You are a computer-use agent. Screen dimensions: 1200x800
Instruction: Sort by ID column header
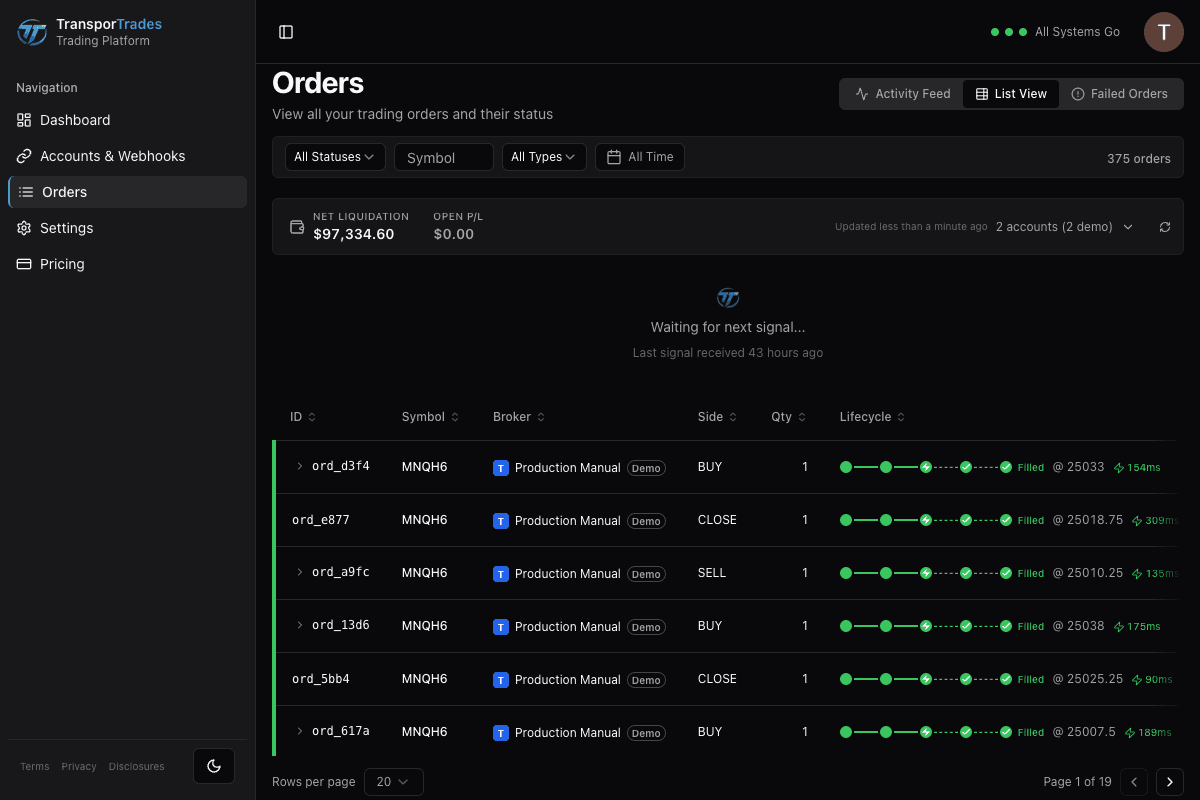click(303, 417)
